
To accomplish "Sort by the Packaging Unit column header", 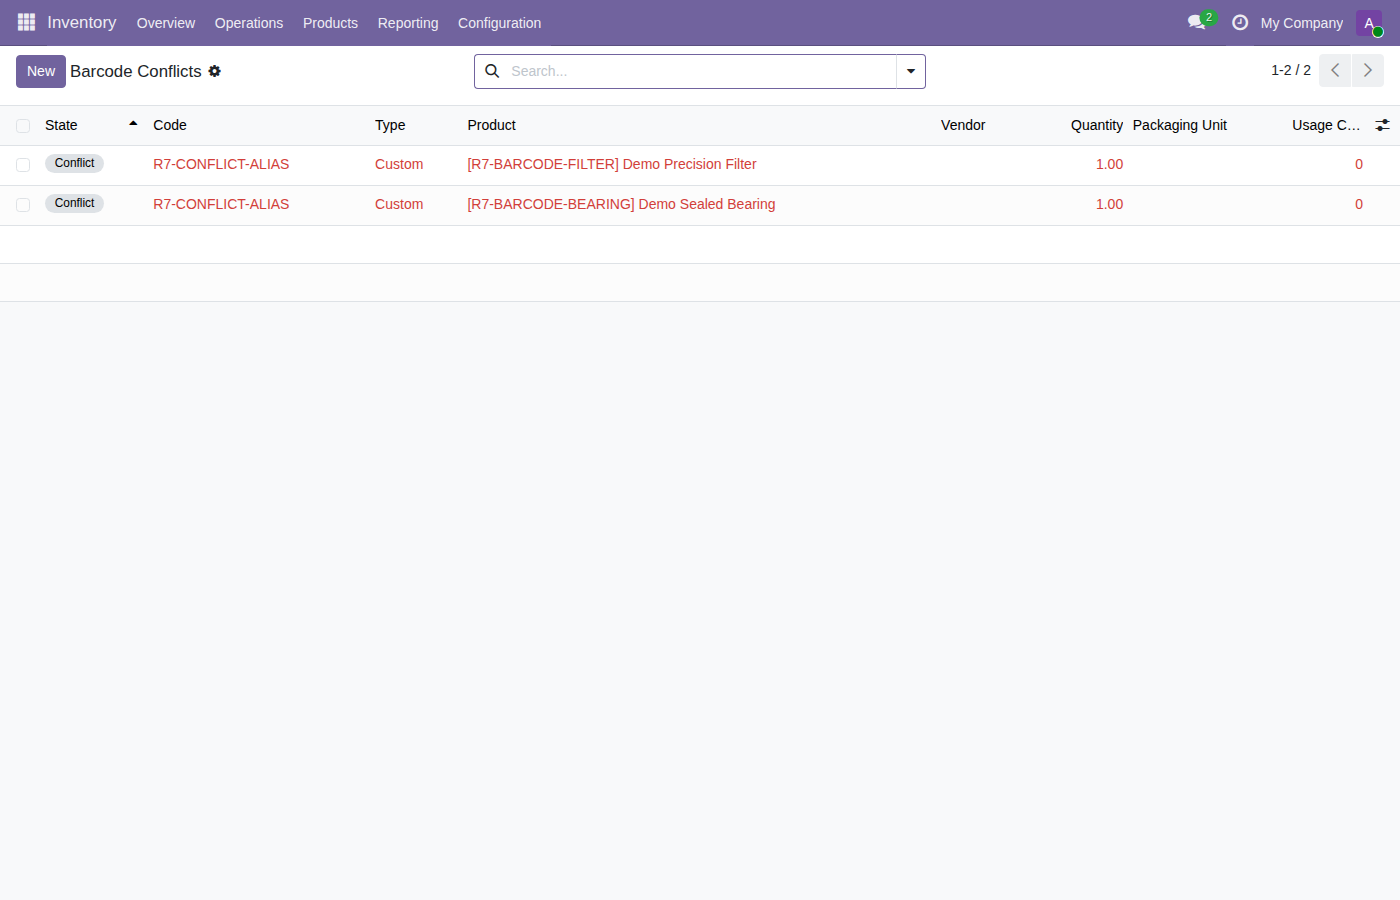I will pos(1180,125).
